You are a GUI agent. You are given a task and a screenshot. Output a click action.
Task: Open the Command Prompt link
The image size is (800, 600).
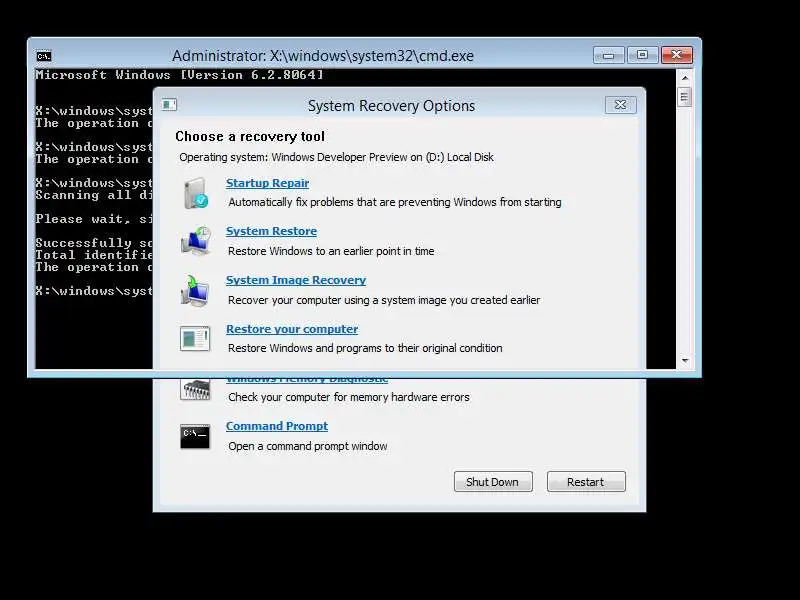[x=277, y=426]
